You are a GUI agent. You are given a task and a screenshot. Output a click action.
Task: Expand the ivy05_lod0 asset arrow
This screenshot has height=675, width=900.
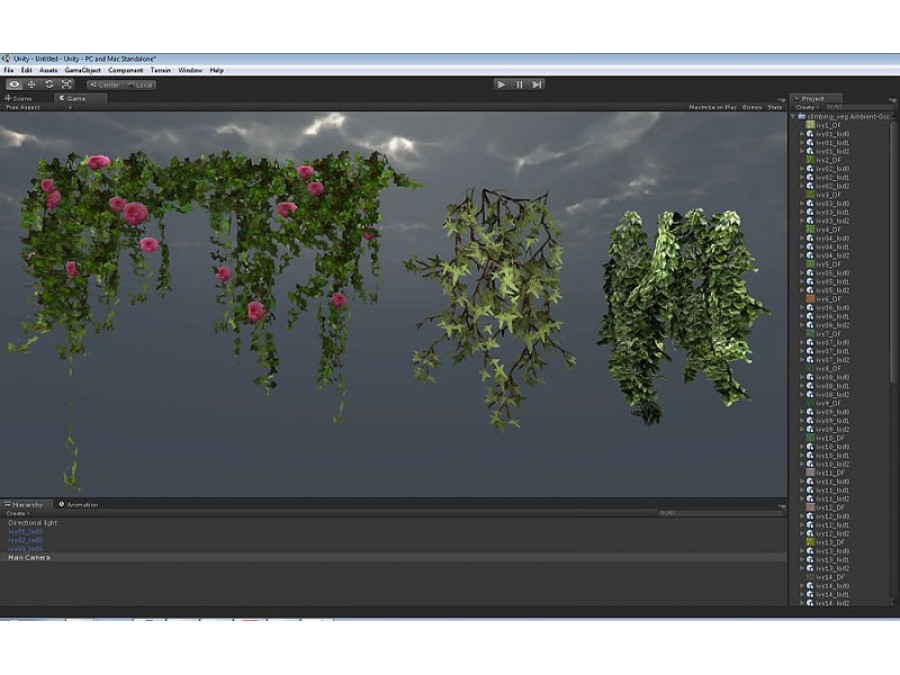802,273
